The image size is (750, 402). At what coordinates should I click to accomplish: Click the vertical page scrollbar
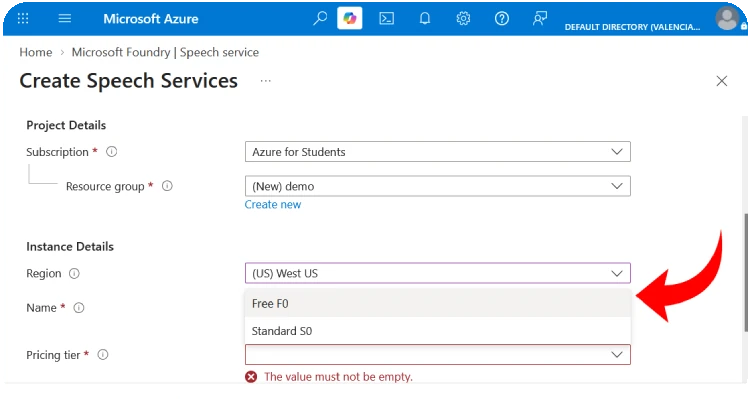[746, 272]
